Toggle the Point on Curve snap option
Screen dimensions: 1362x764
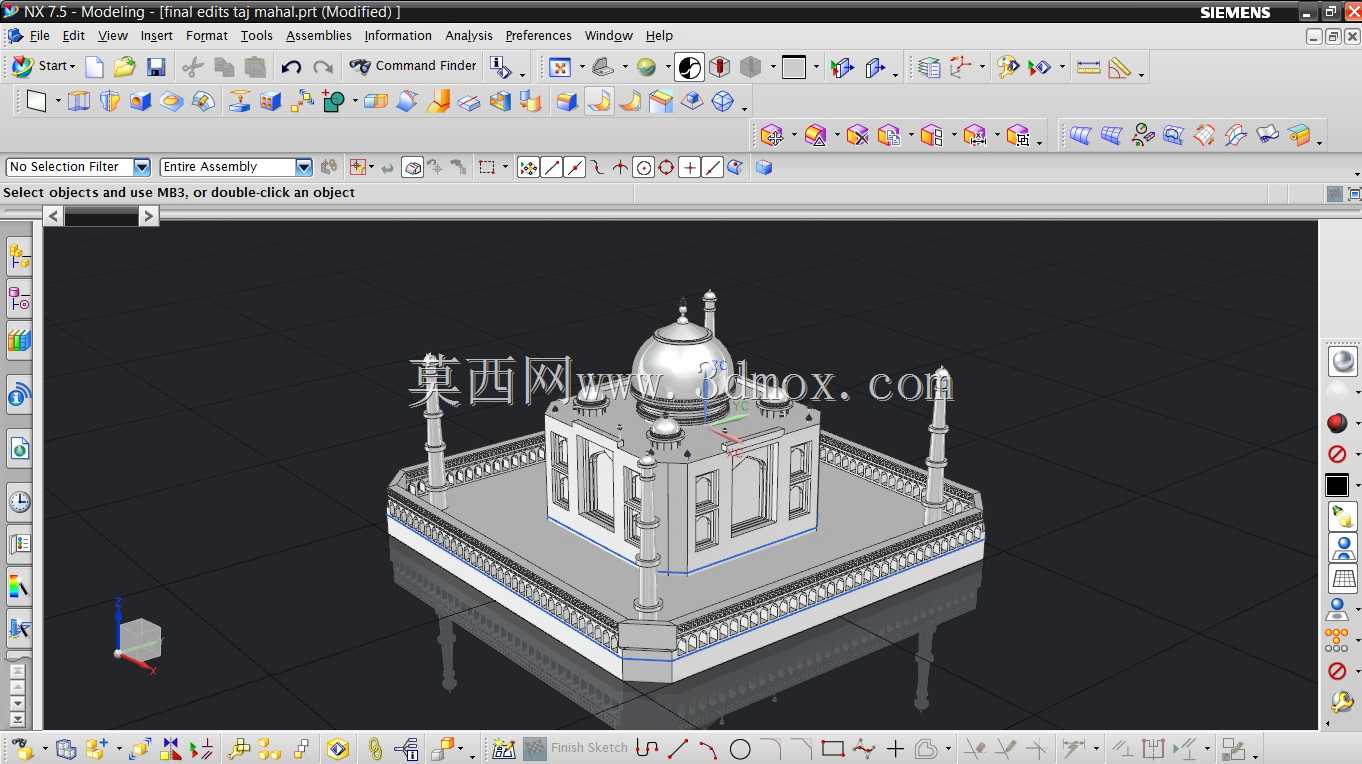tap(713, 167)
